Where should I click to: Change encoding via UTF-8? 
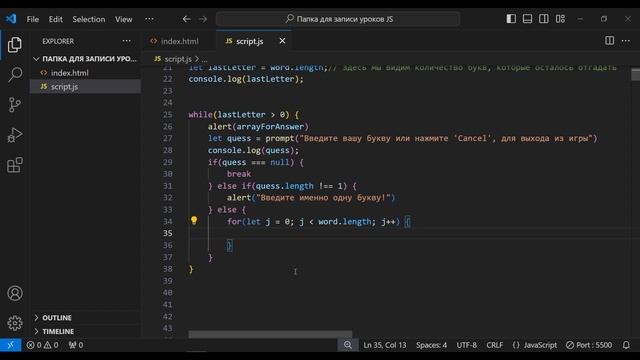467,345
